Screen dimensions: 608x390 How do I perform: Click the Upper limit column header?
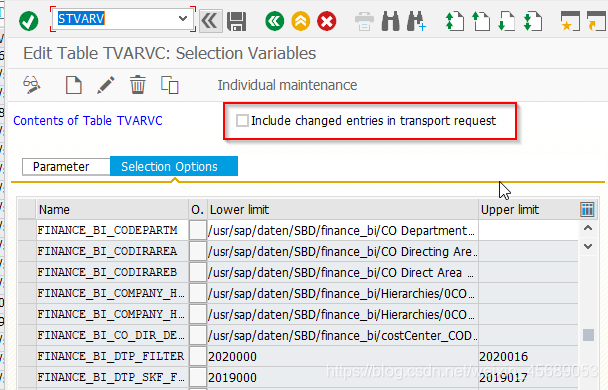pos(529,210)
